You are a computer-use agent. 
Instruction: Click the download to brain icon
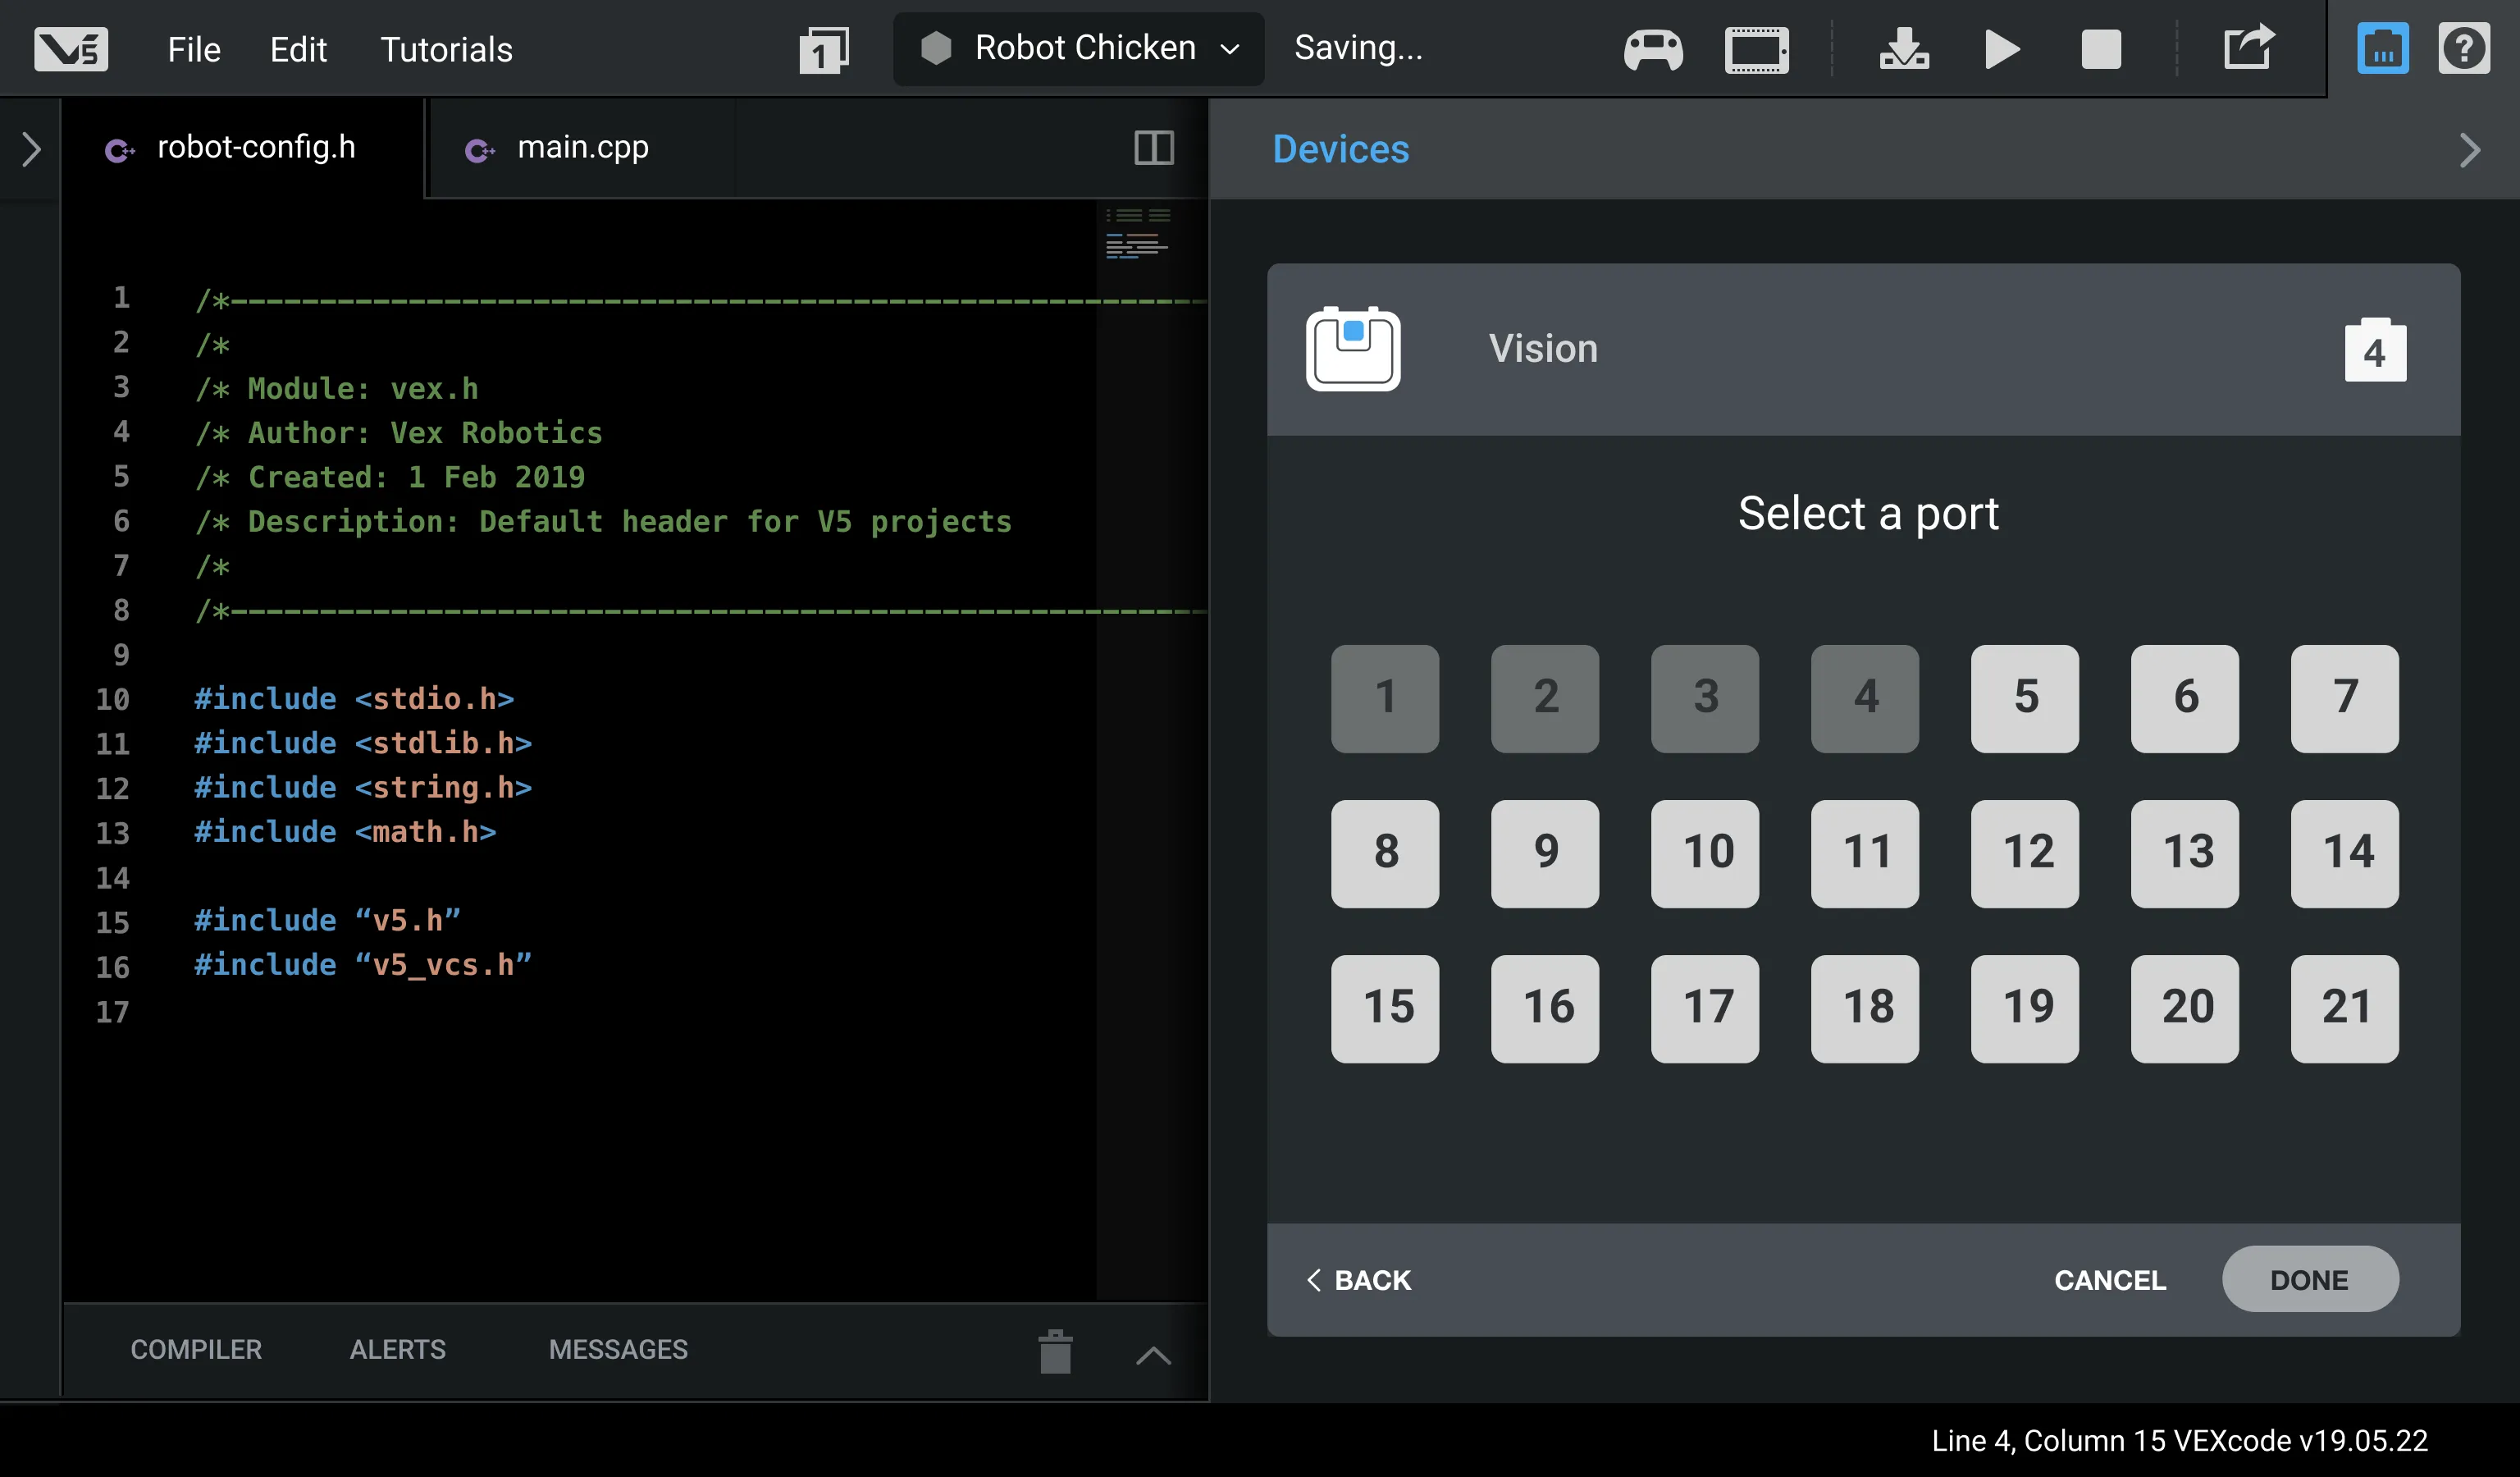(x=1903, y=50)
